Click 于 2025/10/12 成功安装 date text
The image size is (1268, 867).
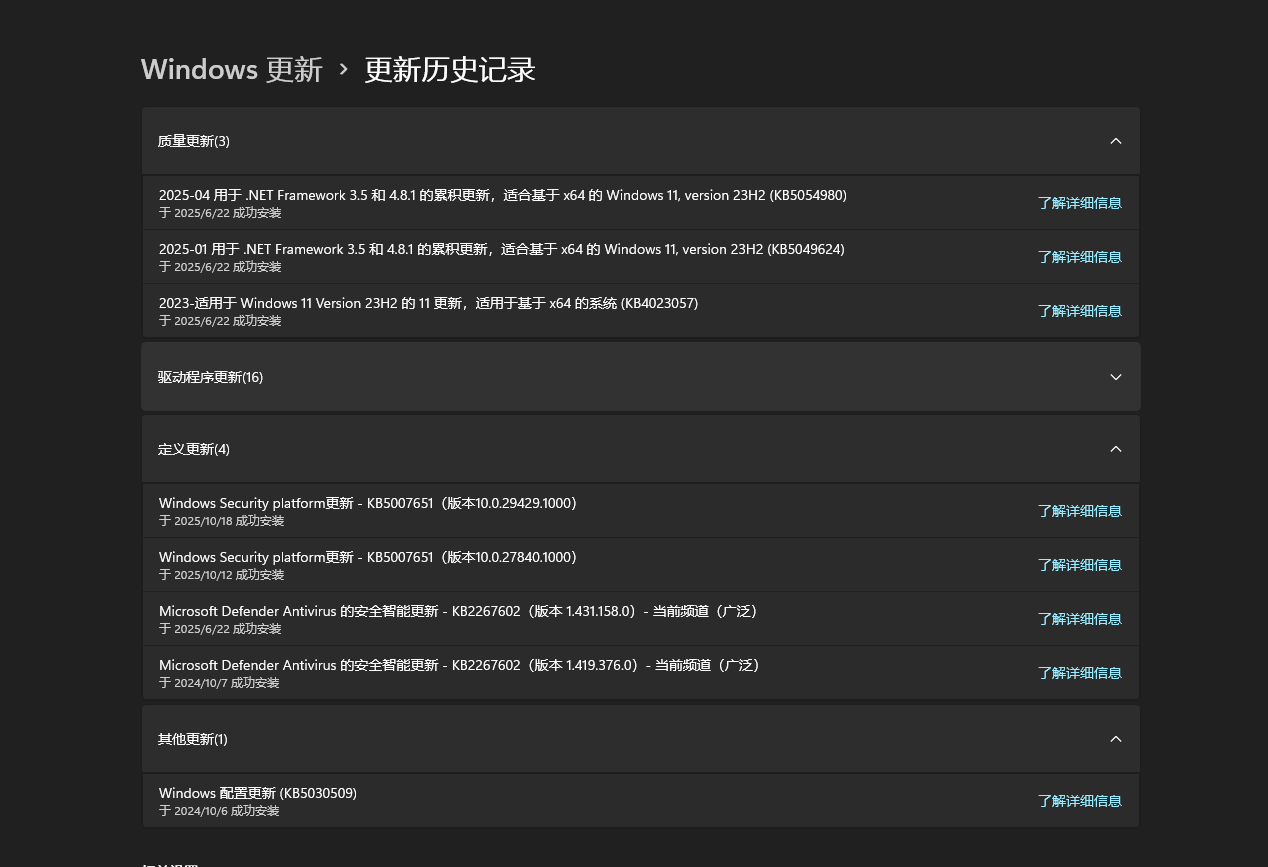click(x=222, y=575)
